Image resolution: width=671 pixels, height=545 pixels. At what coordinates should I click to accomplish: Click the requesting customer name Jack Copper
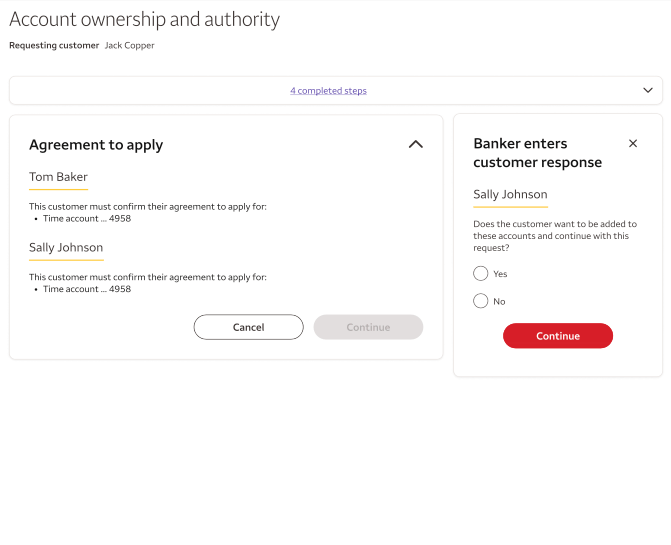coord(130,45)
